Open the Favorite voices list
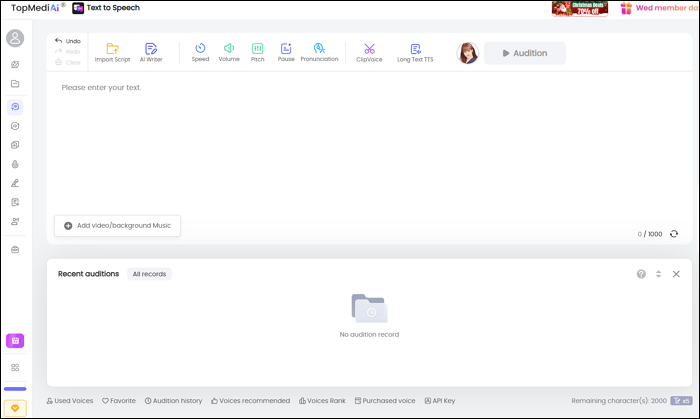Image resolution: width=700 pixels, height=419 pixels. (x=119, y=401)
